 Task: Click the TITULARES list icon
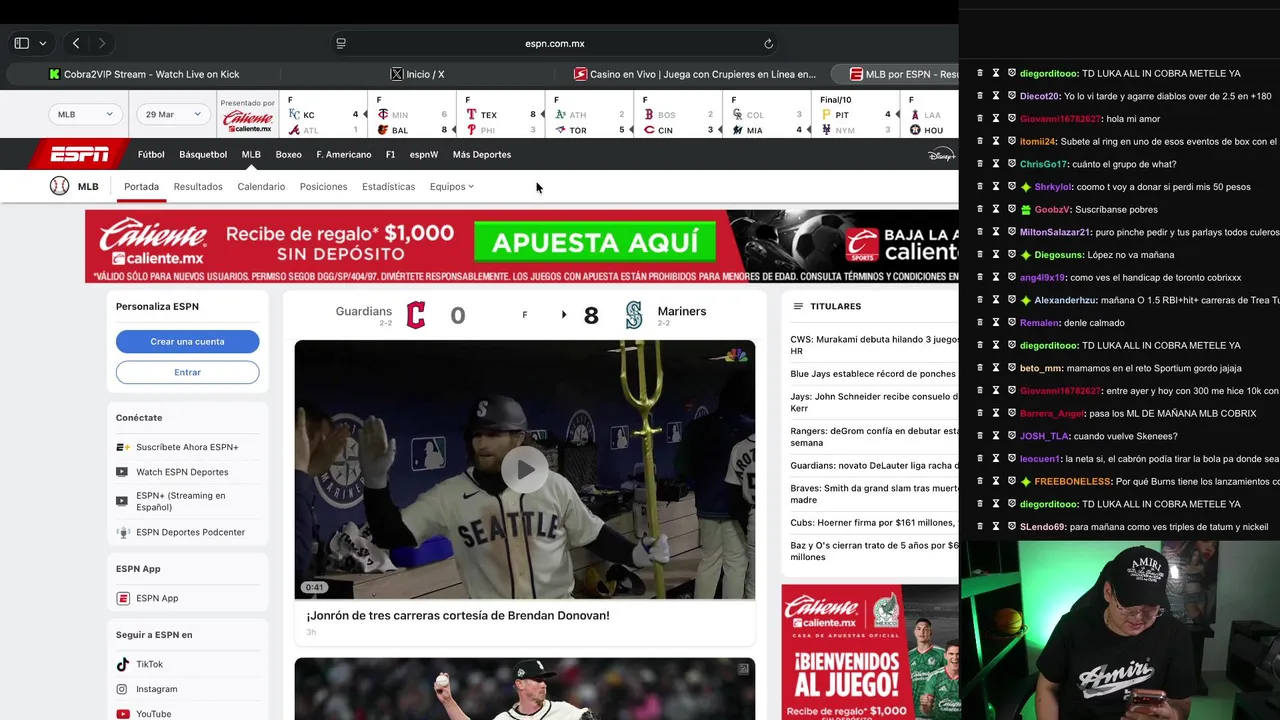coord(798,307)
